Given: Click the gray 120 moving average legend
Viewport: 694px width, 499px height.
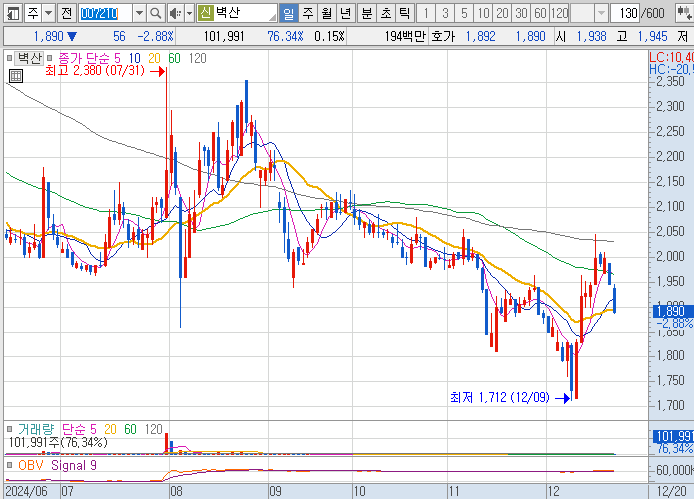Looking at the screenshot, I should (197, 58).
